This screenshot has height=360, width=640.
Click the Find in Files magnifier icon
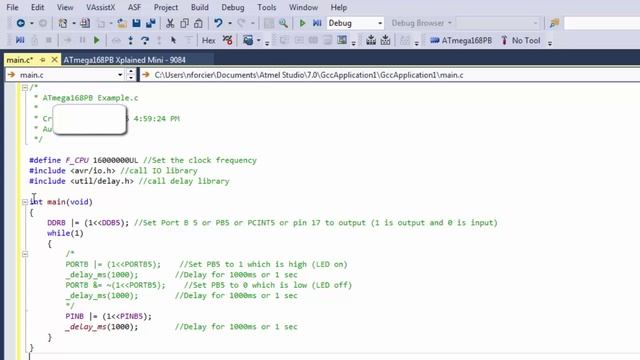coord(283,23)
